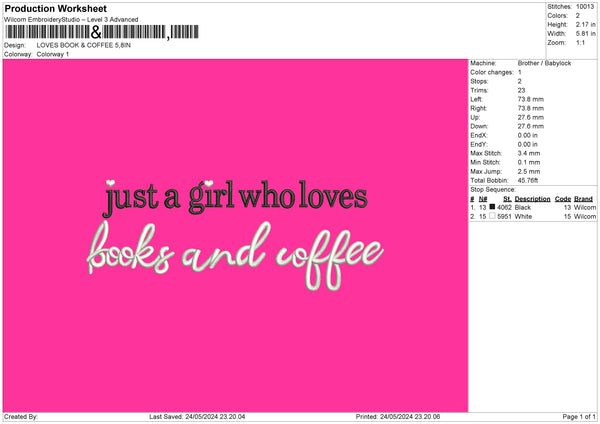Click the Total Bobbin value '45.76ft'

(x=528, y=181)
